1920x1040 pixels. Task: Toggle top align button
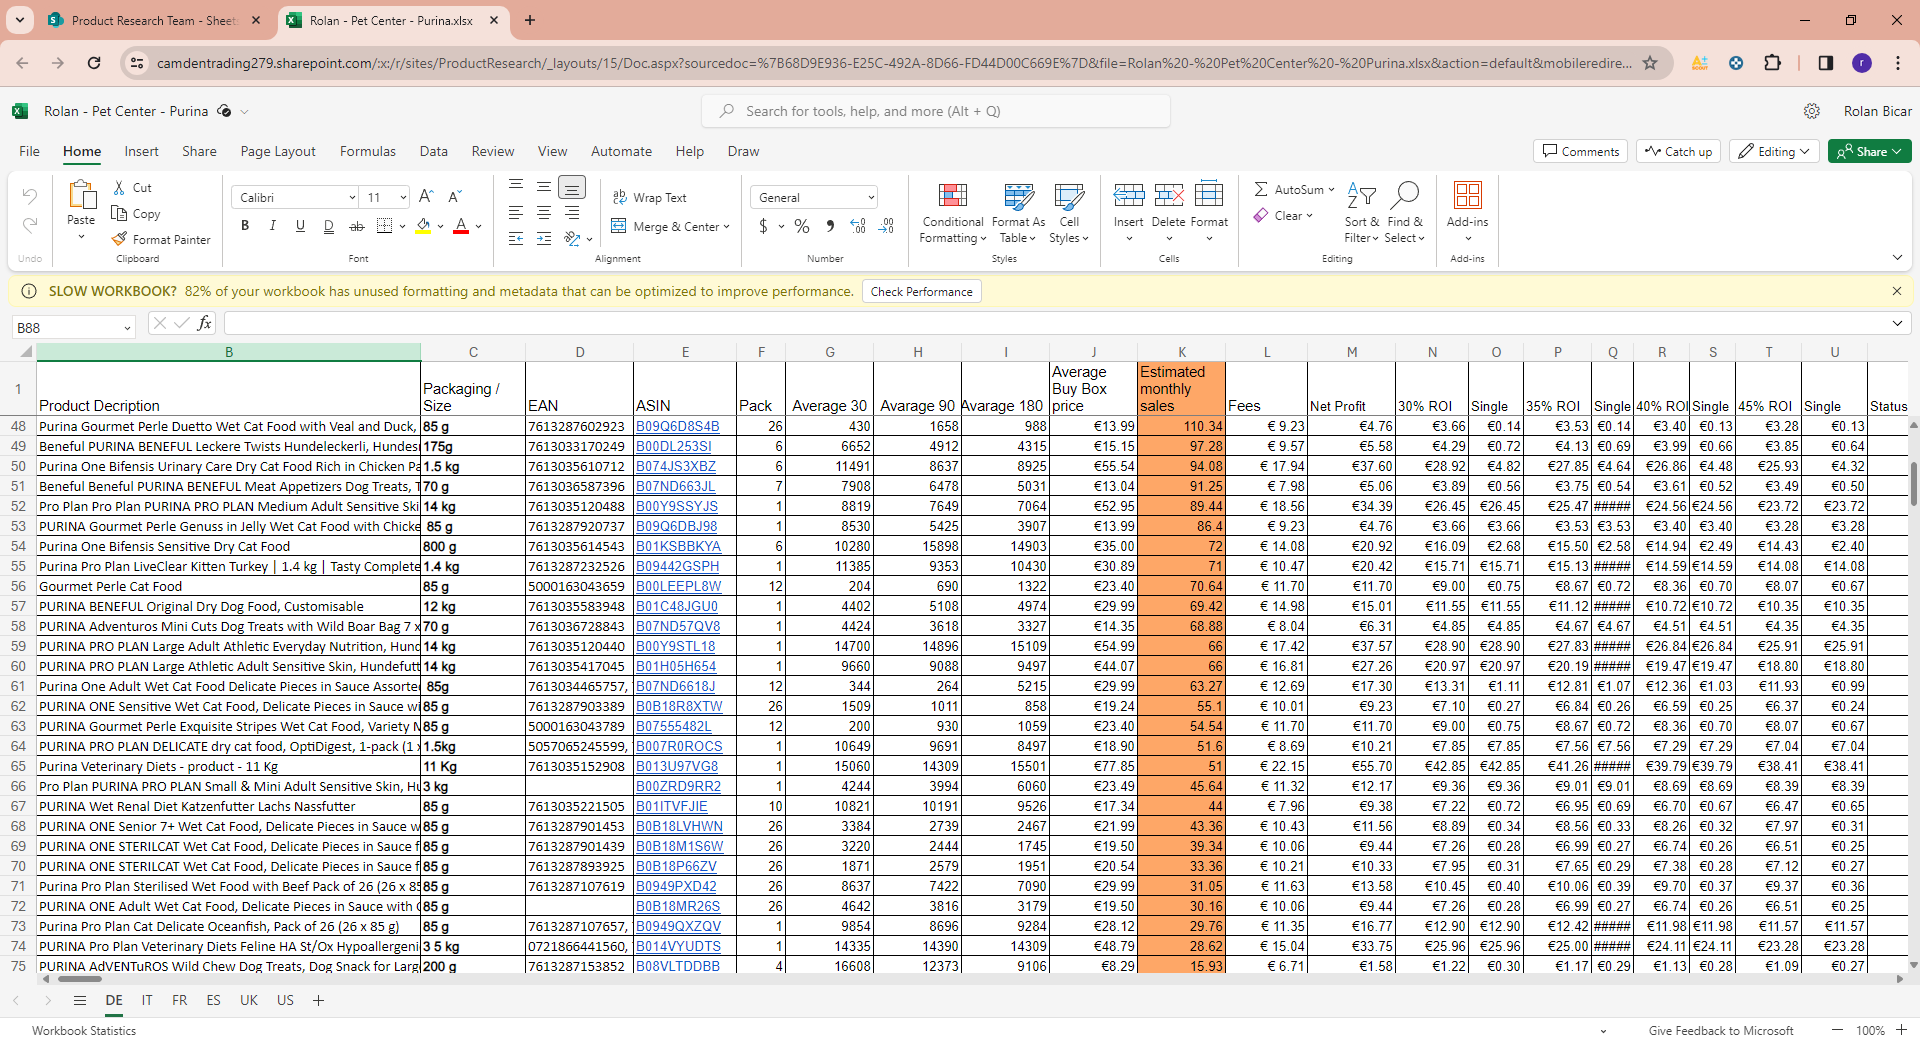516,187
